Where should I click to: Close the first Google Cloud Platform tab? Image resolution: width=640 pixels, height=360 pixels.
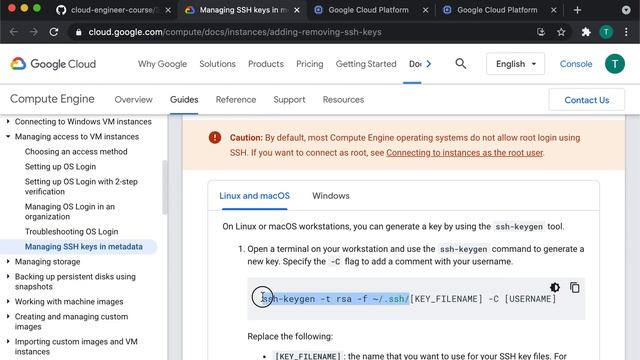[425, 10]
